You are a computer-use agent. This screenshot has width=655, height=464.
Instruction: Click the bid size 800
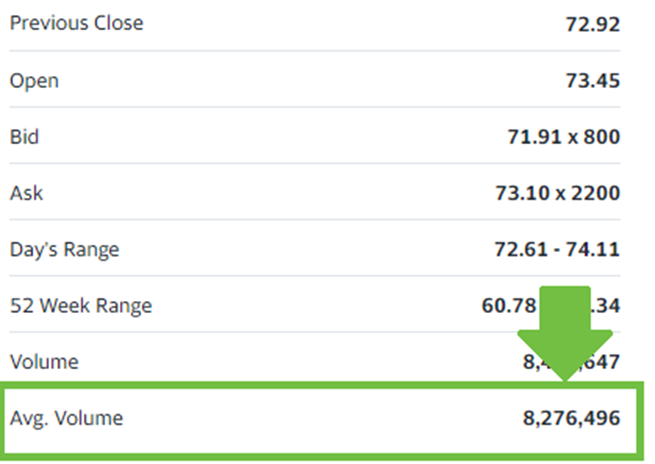(602, 137)
